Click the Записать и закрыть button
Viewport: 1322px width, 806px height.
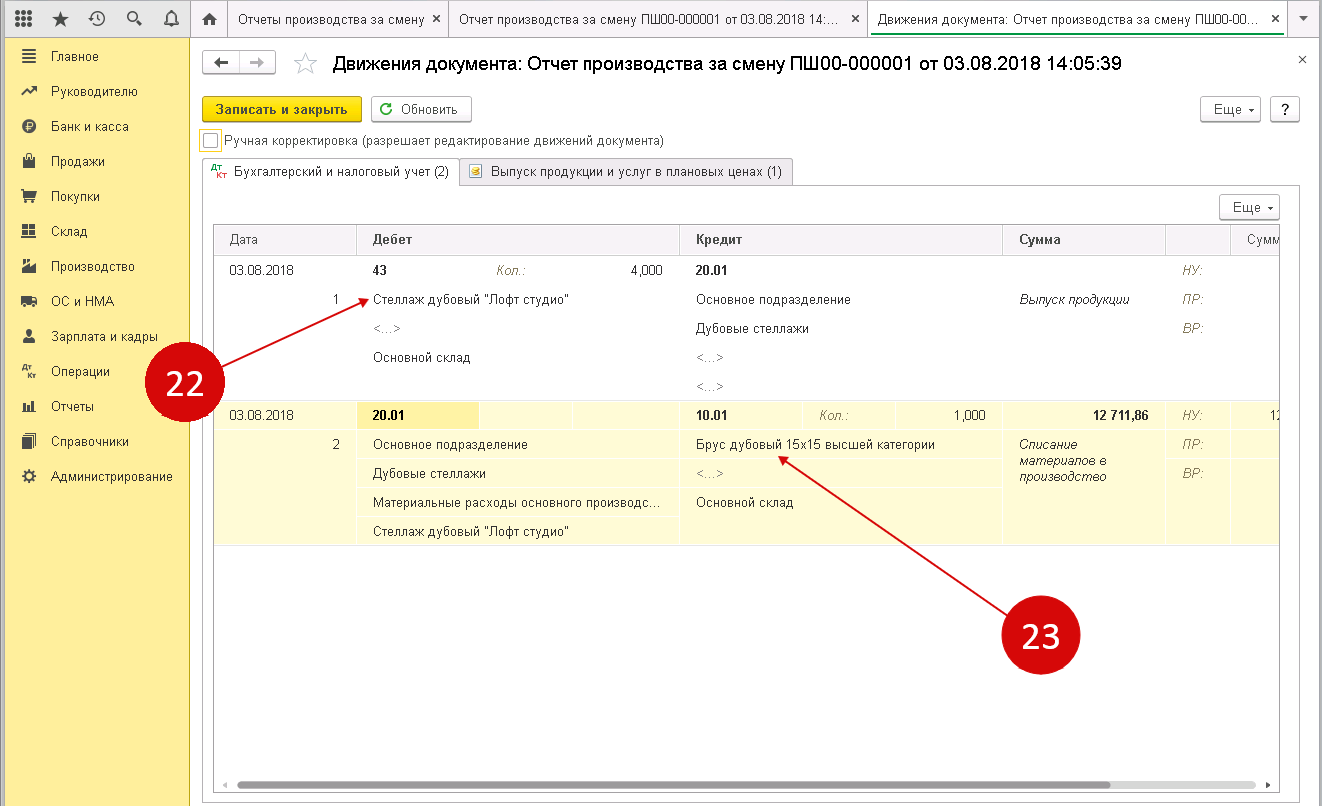[x=281, y=109]
